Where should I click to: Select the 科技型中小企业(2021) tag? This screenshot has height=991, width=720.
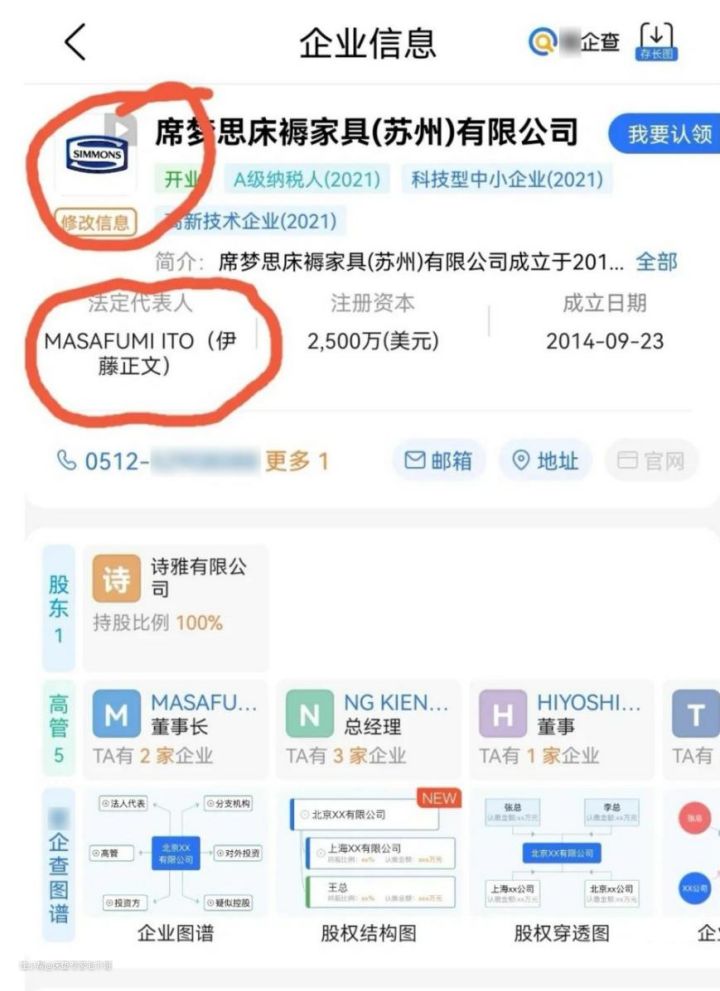click(x=507, y=179)
